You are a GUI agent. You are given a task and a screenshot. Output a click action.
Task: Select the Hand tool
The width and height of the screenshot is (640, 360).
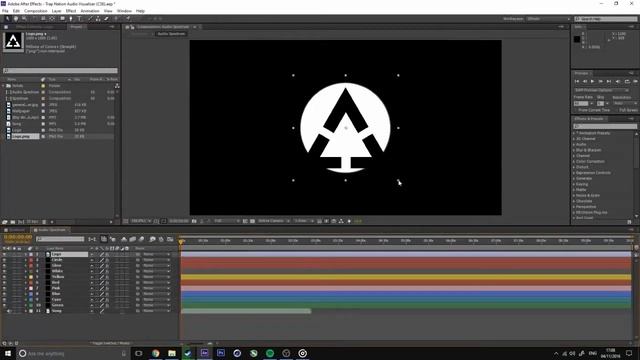tap(16, 19)
